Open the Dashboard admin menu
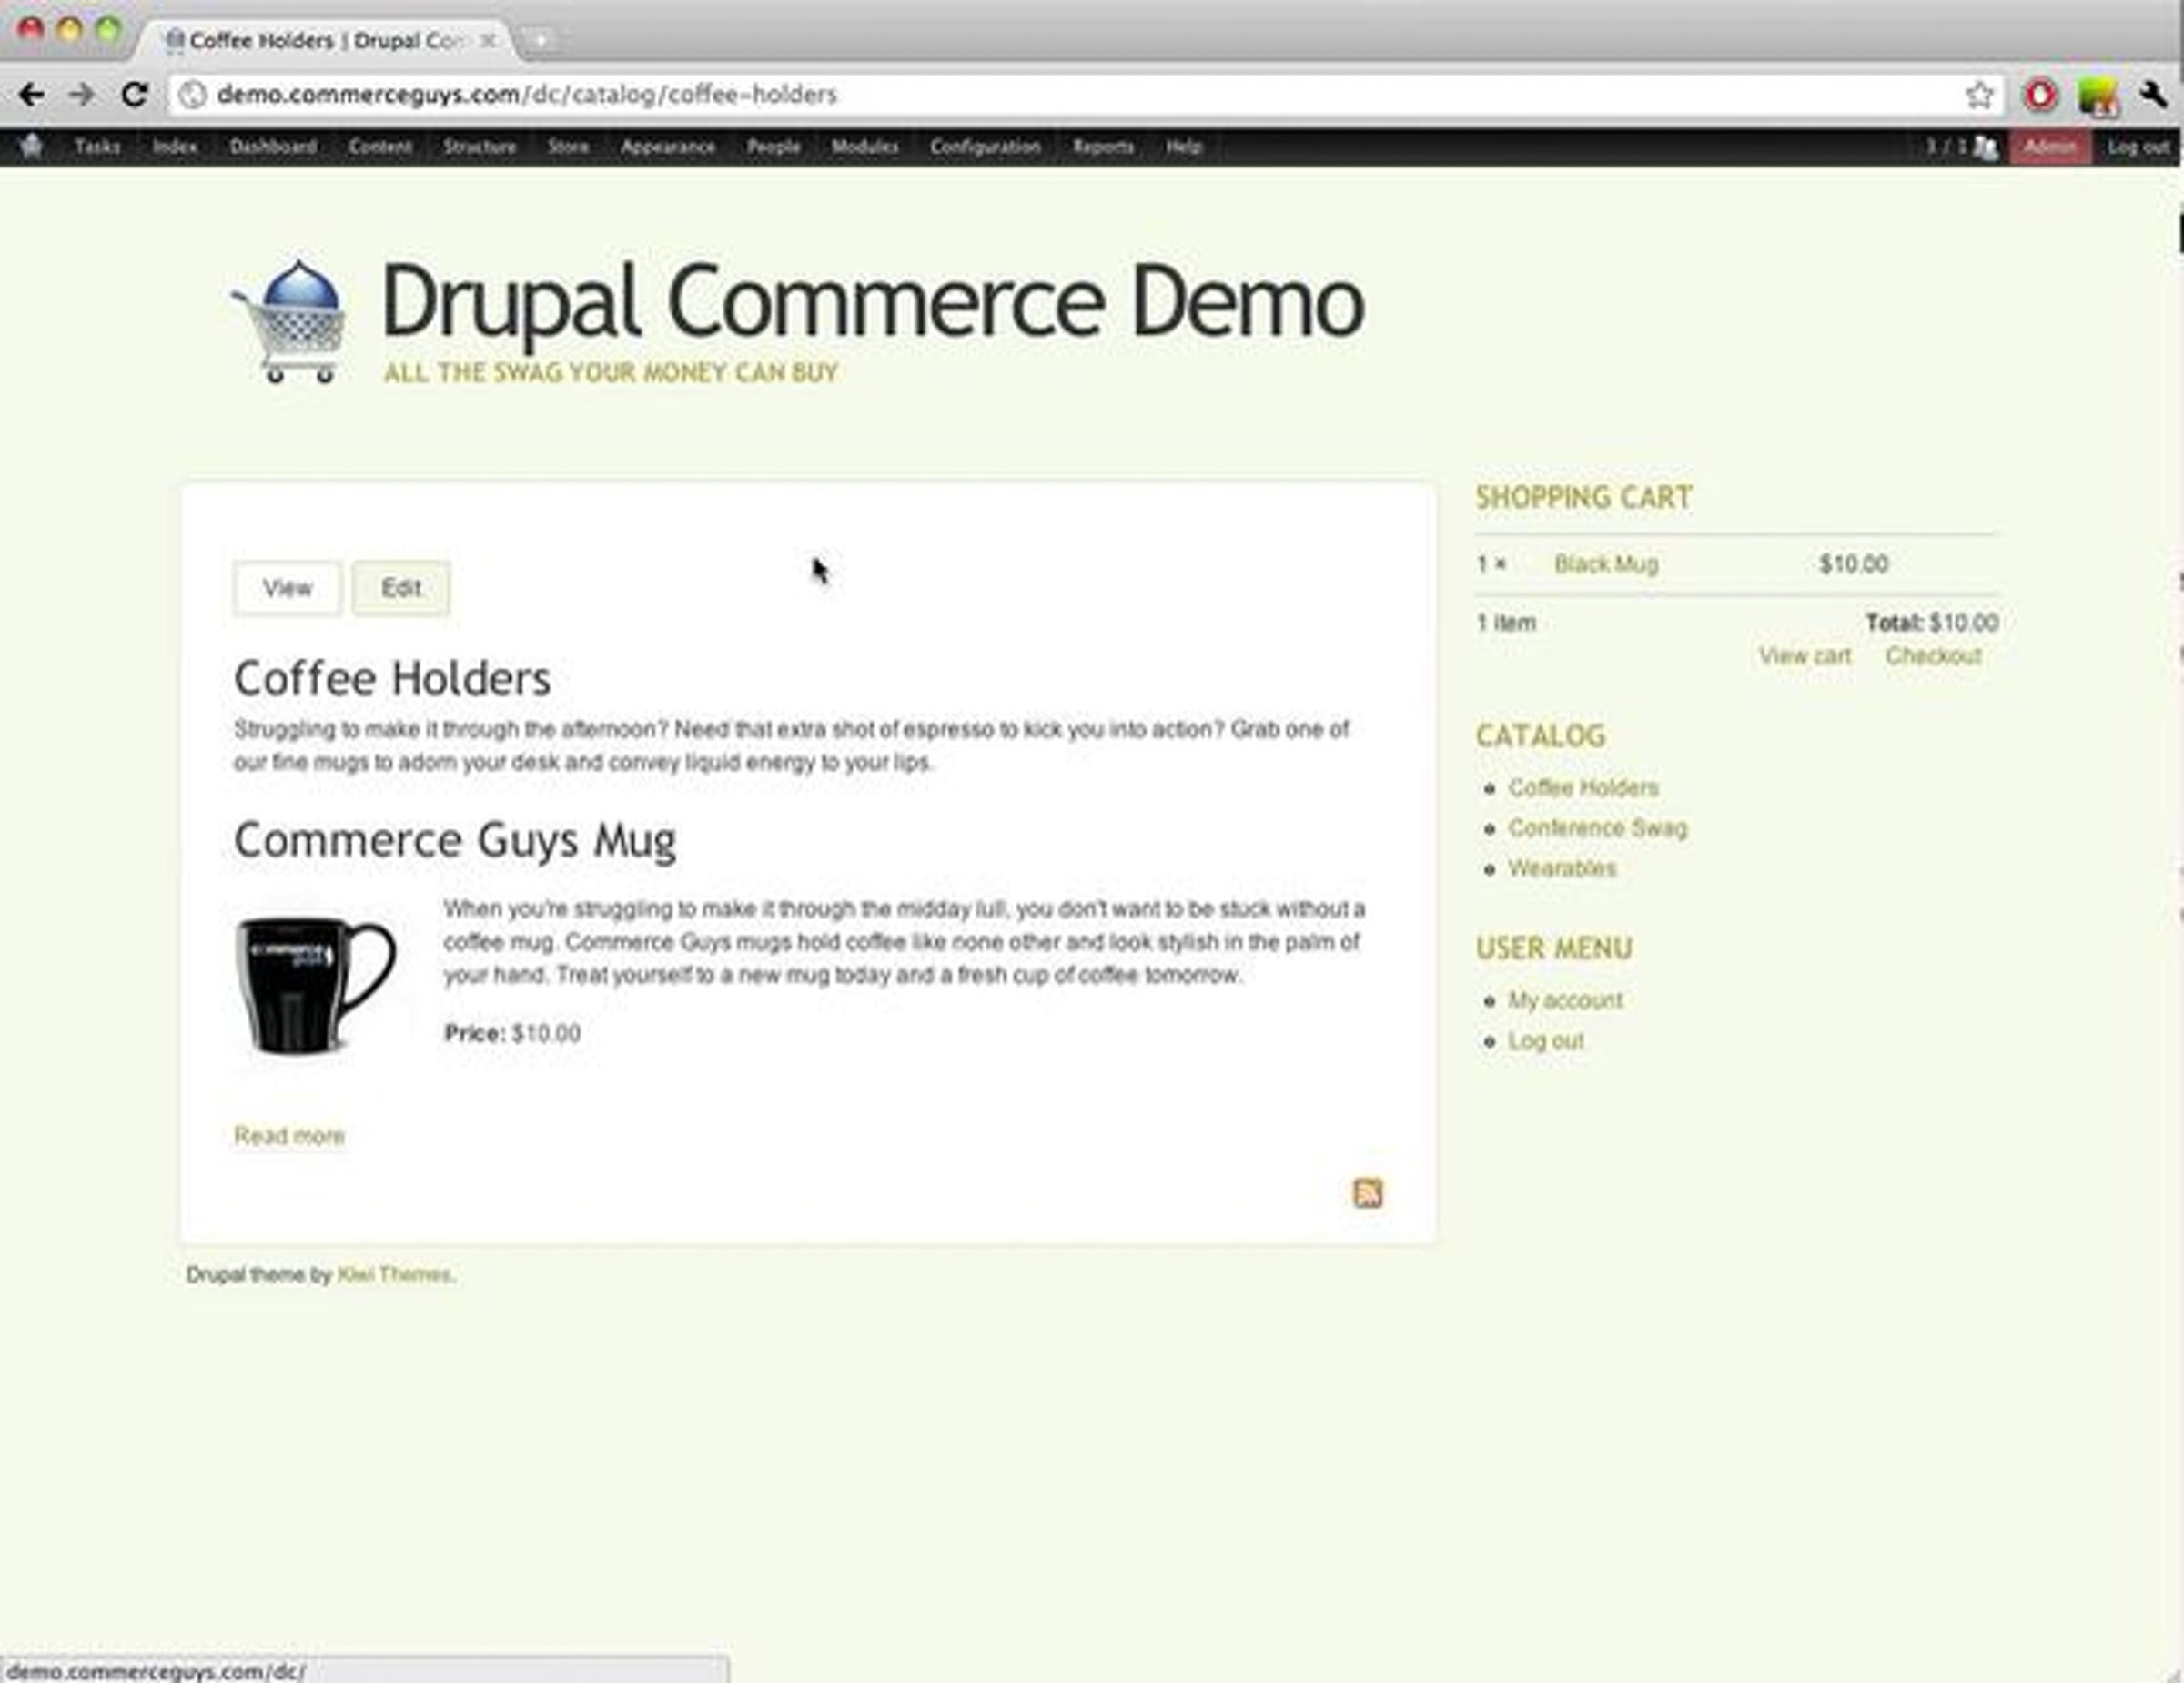Image resolution: width=2184 pixels, height=1683 pixels. pos(273,147)
